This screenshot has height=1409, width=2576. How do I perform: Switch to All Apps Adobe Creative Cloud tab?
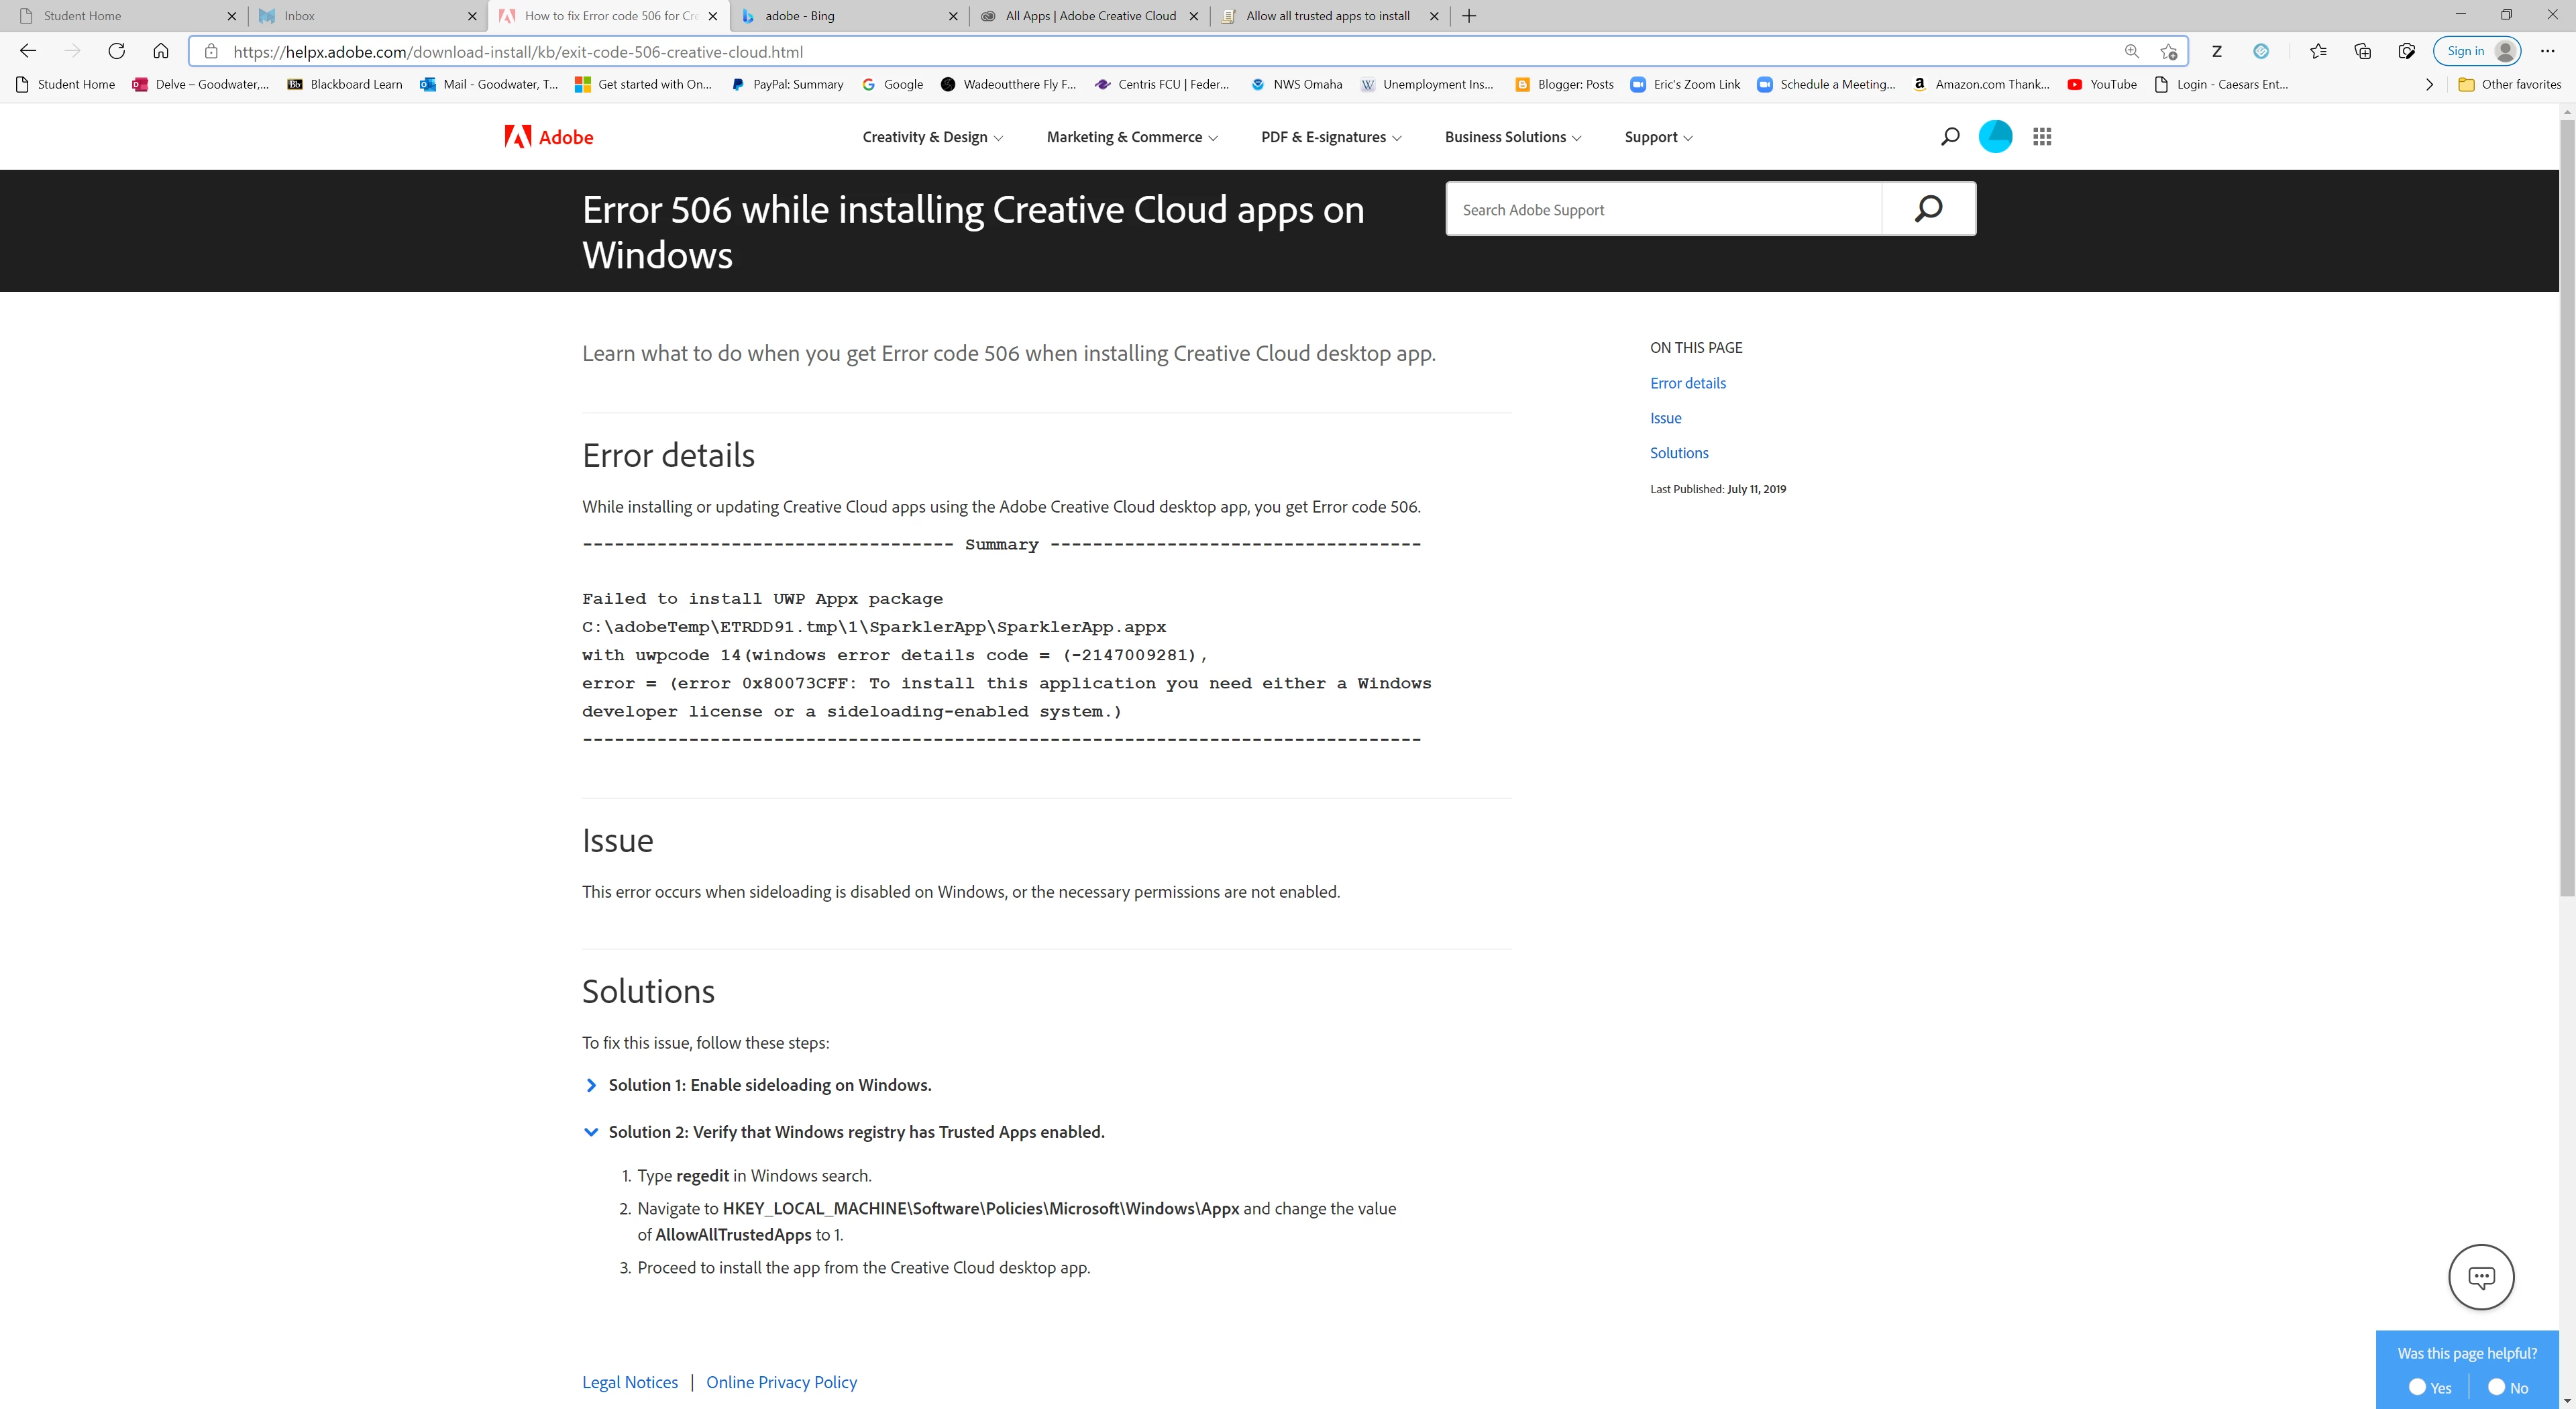1090,16
